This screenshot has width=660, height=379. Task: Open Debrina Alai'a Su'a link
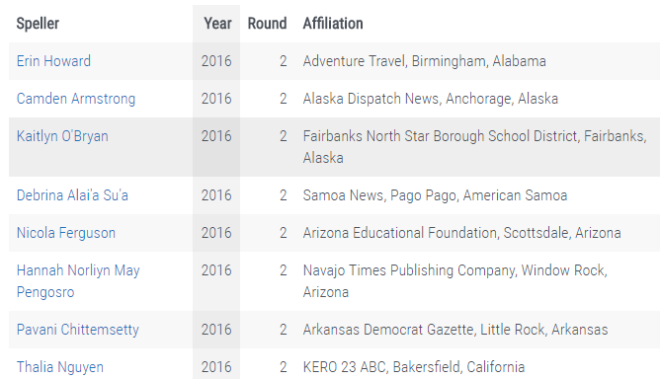pos(72,195)
